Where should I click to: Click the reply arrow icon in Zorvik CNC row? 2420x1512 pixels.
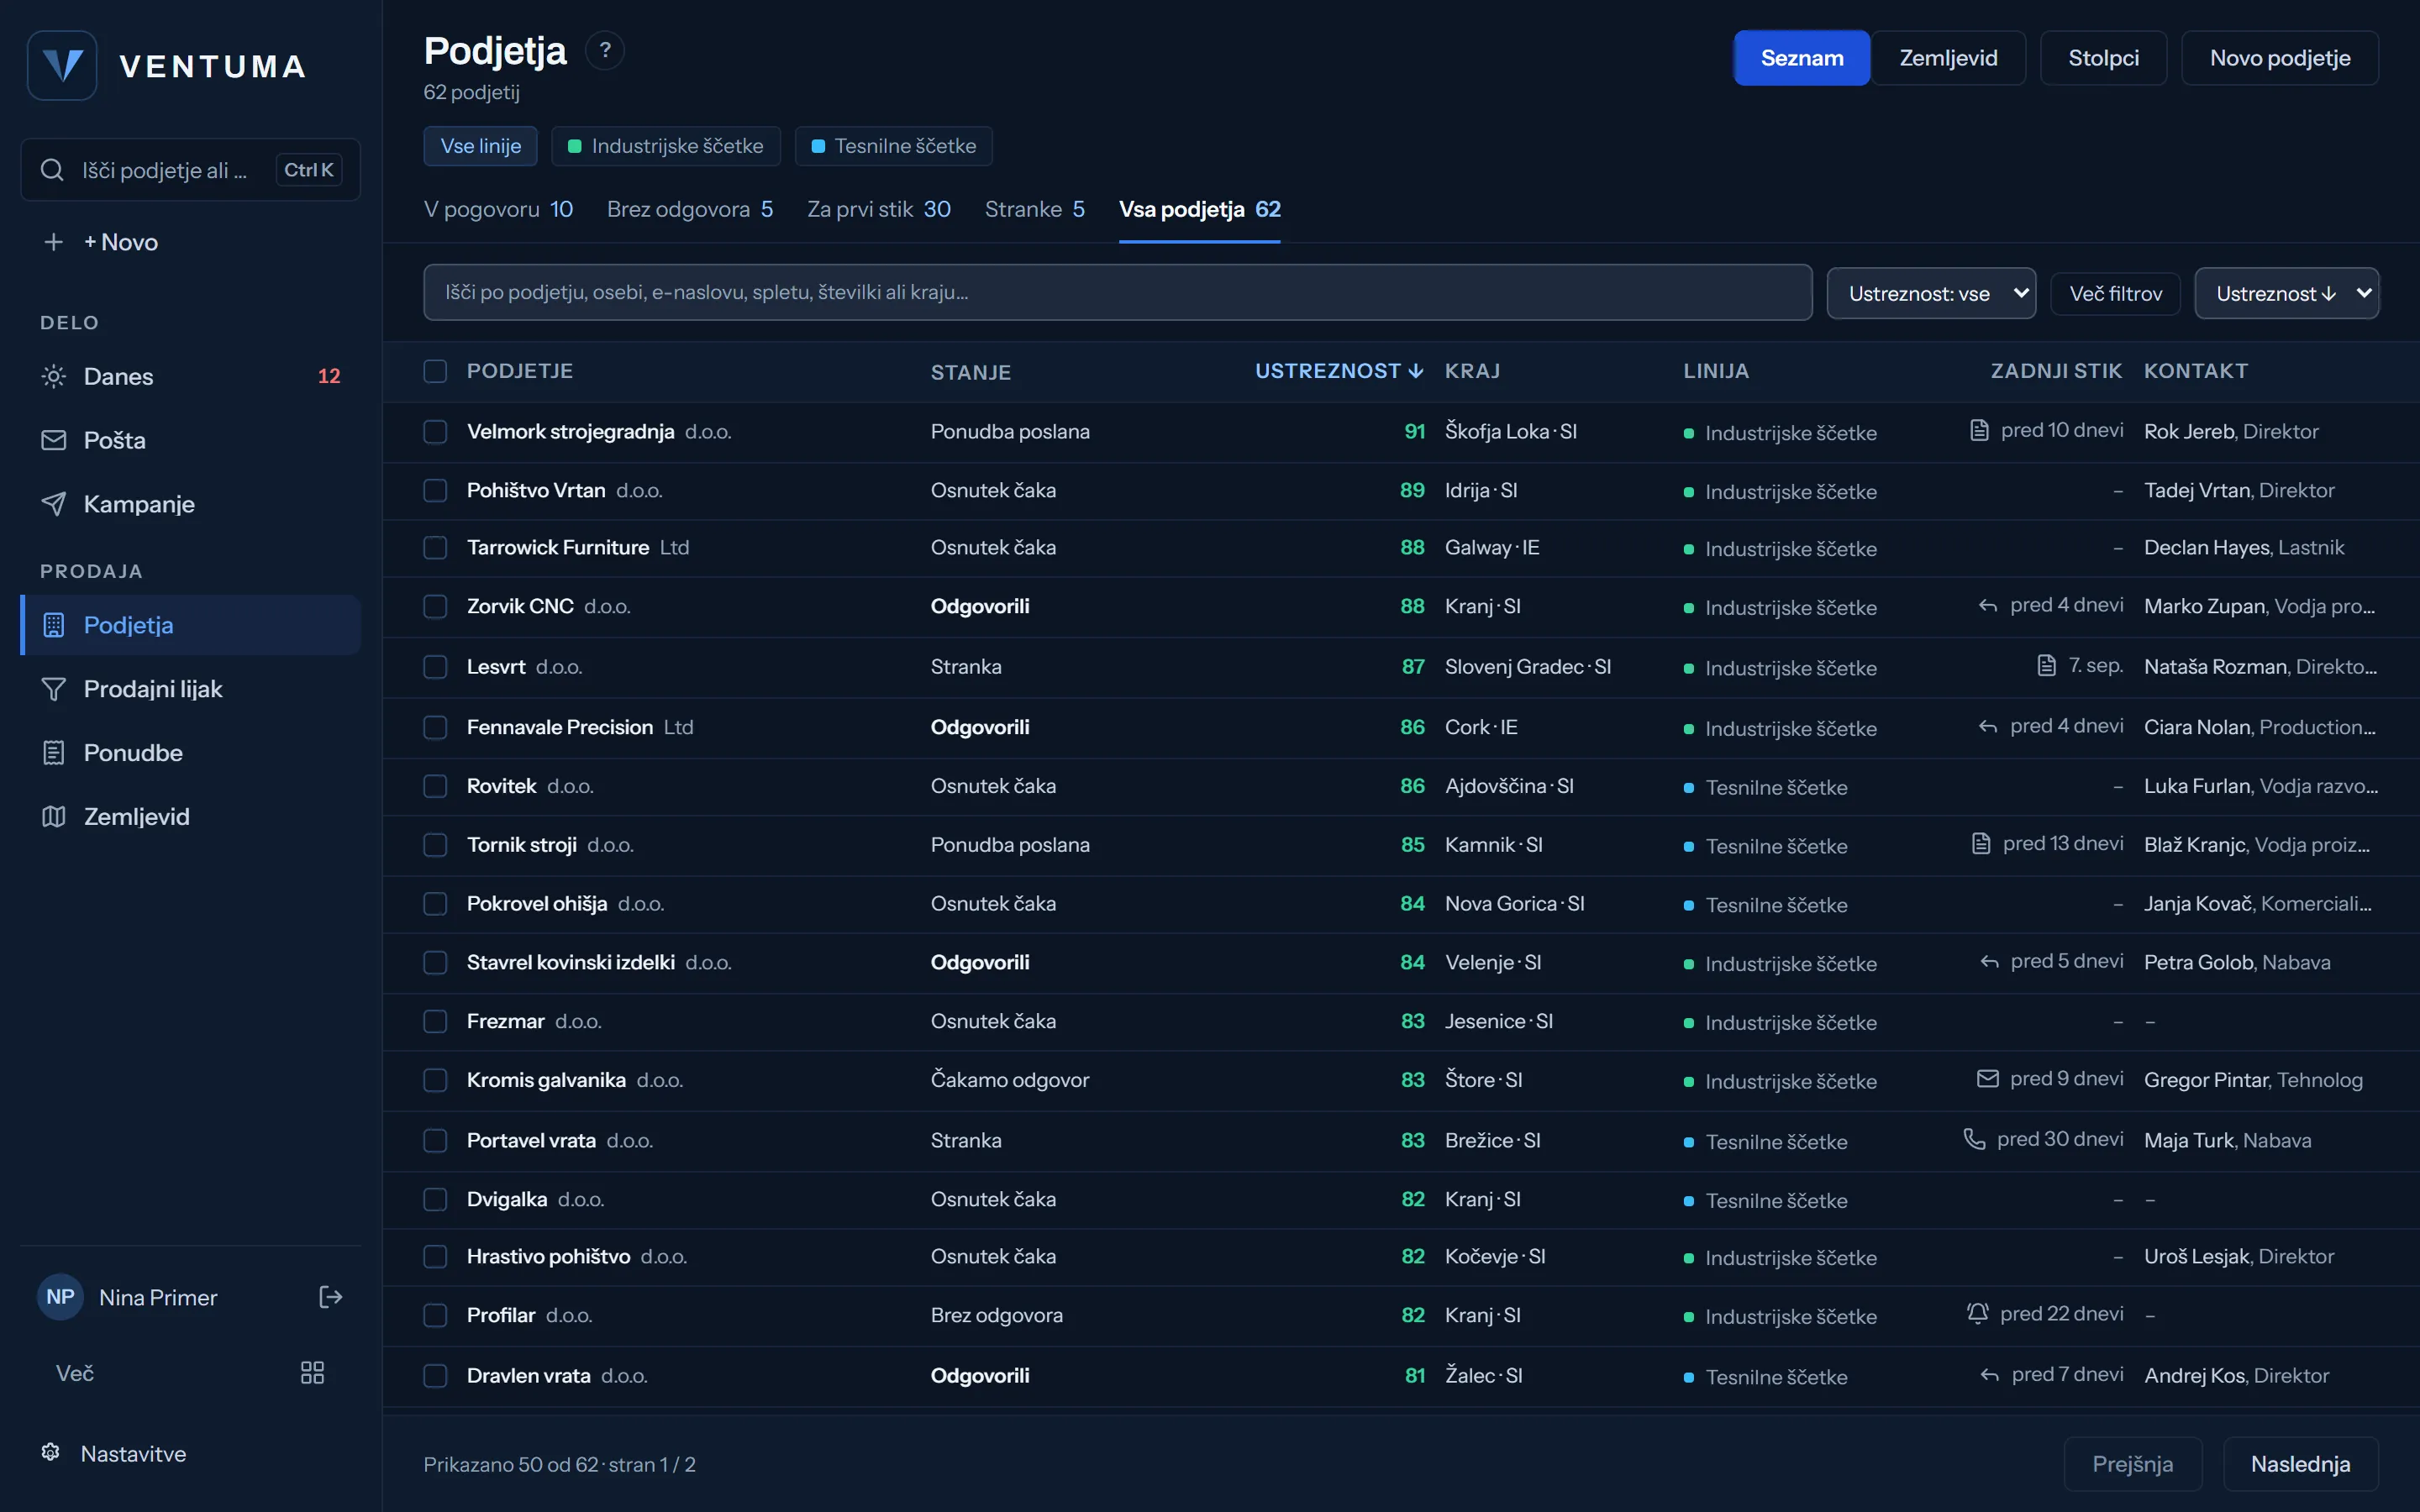pos(1988,606)
